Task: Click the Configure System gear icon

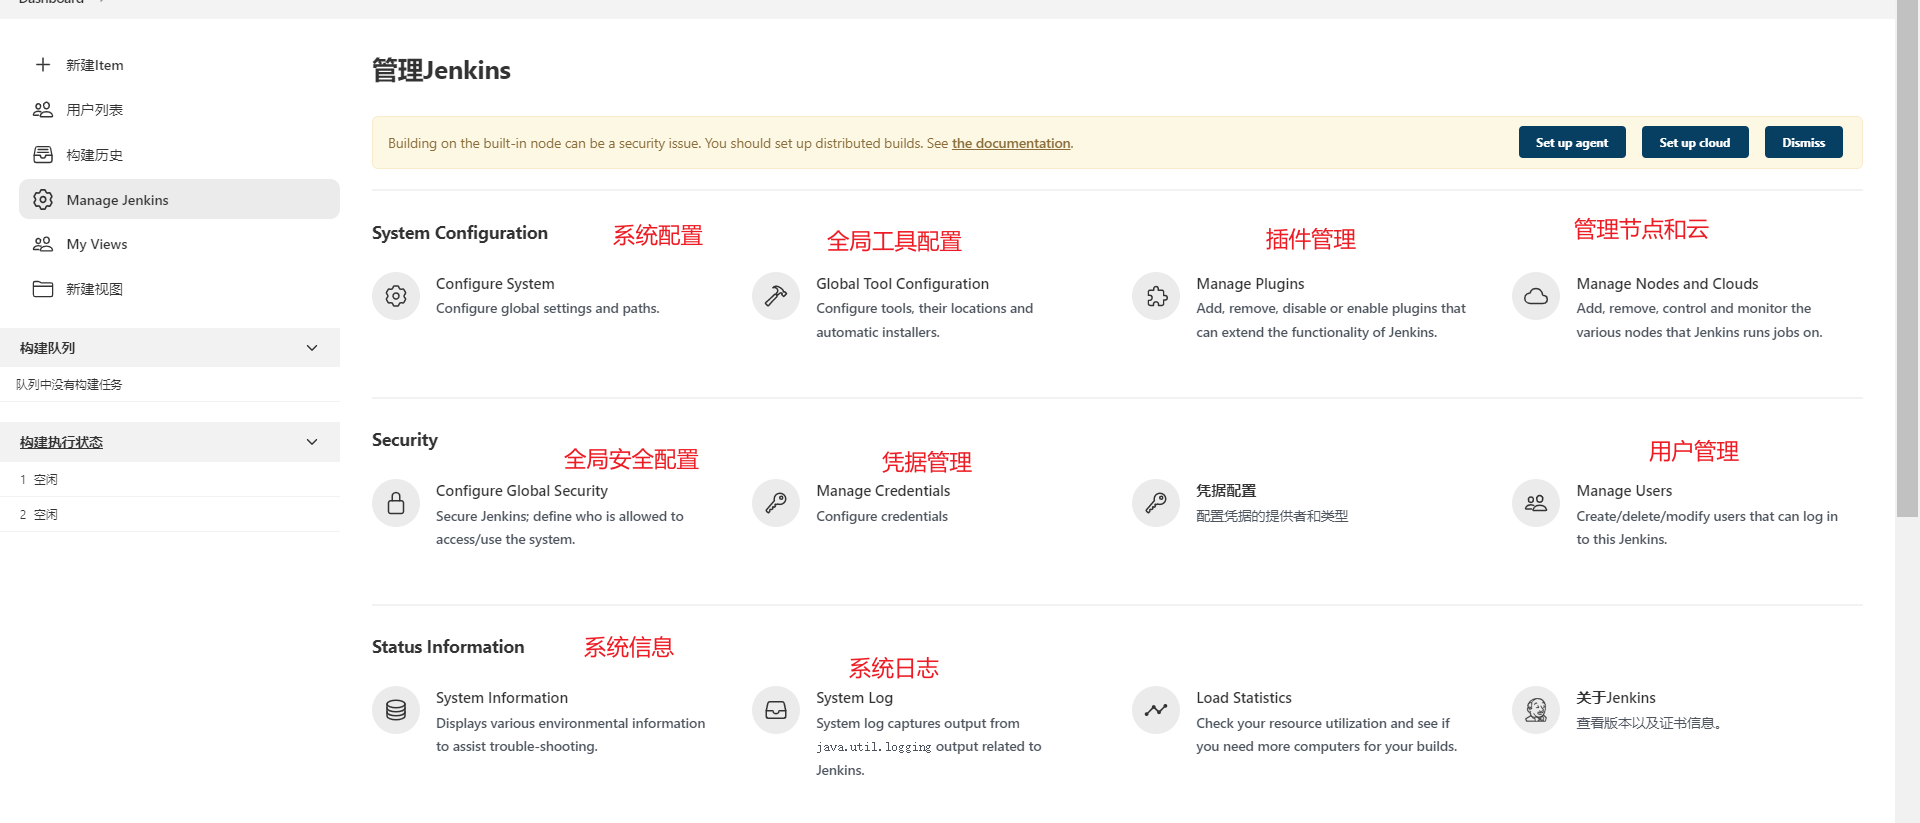Action: [x=396, y=296]
